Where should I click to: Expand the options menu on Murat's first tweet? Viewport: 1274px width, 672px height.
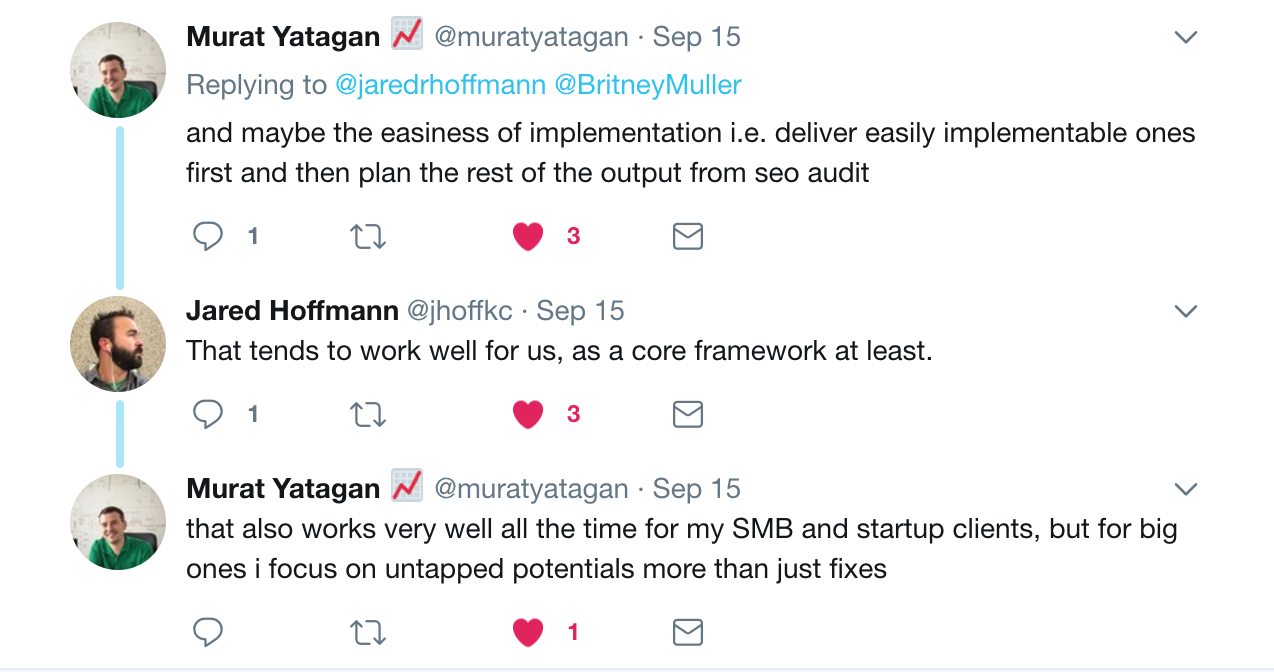1186,36
